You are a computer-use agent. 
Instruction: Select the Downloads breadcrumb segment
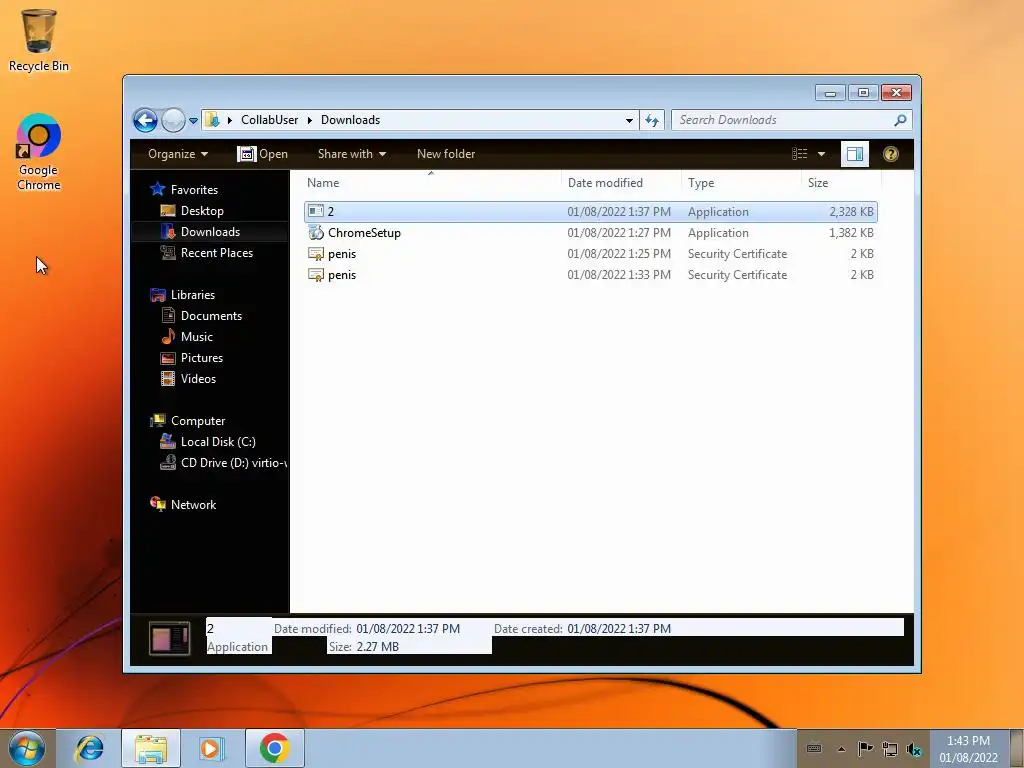[350, 120]
